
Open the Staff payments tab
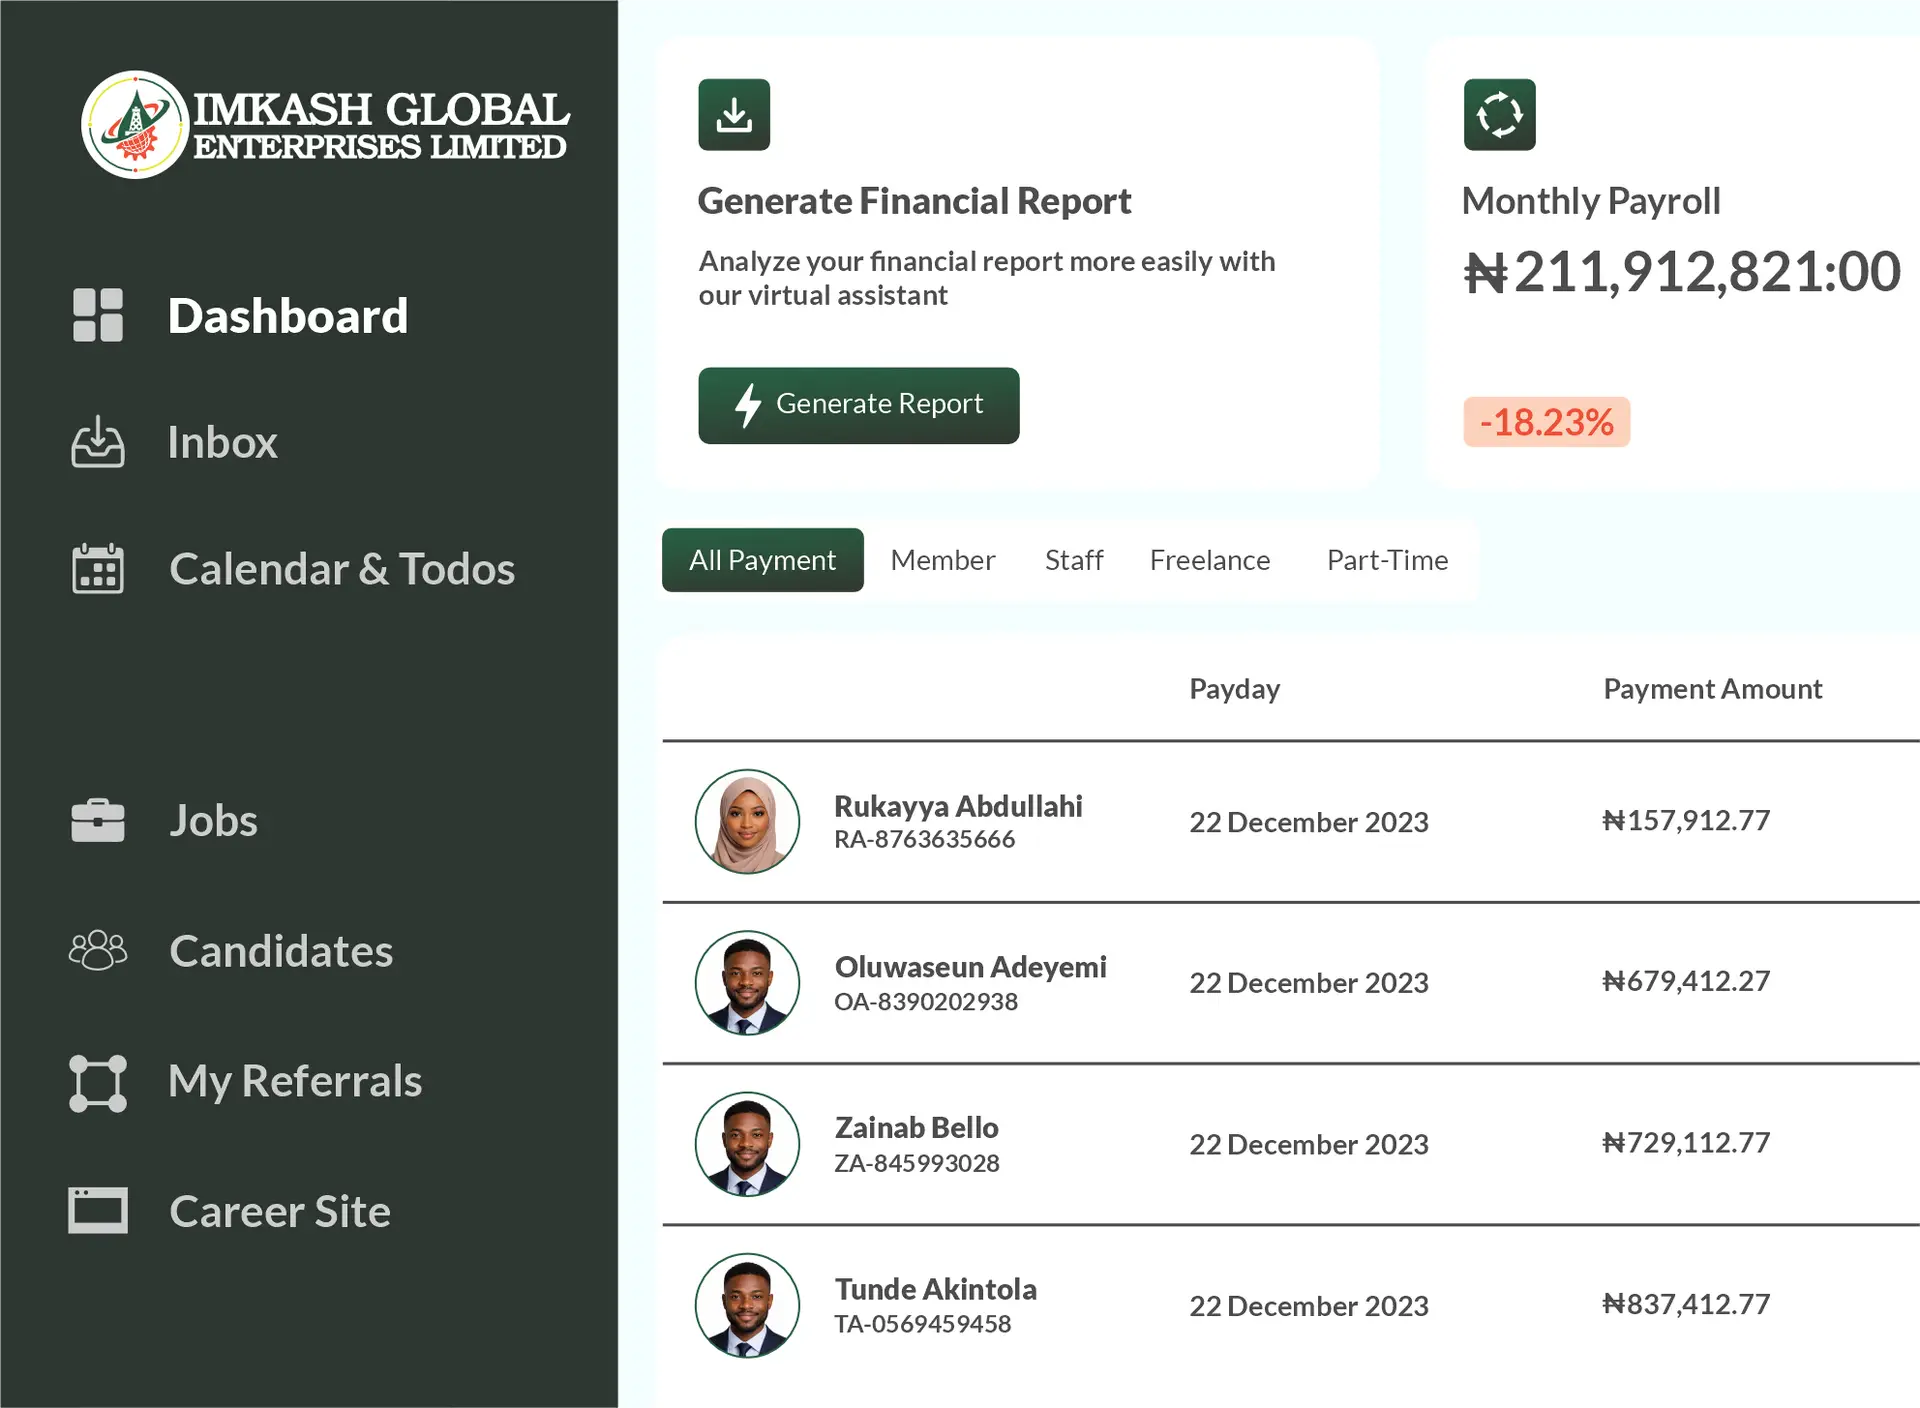(x=1073, y=560)
